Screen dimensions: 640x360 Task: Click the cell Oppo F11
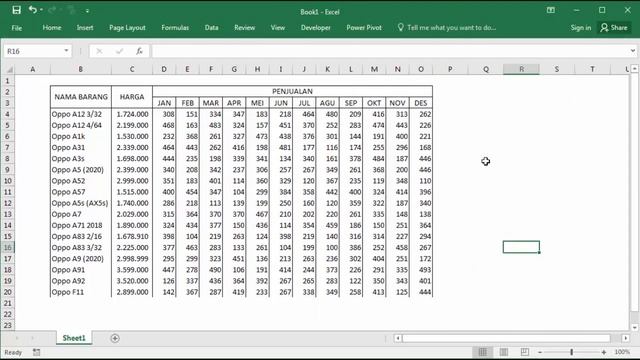pyautogui.click(x=81, y=292)
